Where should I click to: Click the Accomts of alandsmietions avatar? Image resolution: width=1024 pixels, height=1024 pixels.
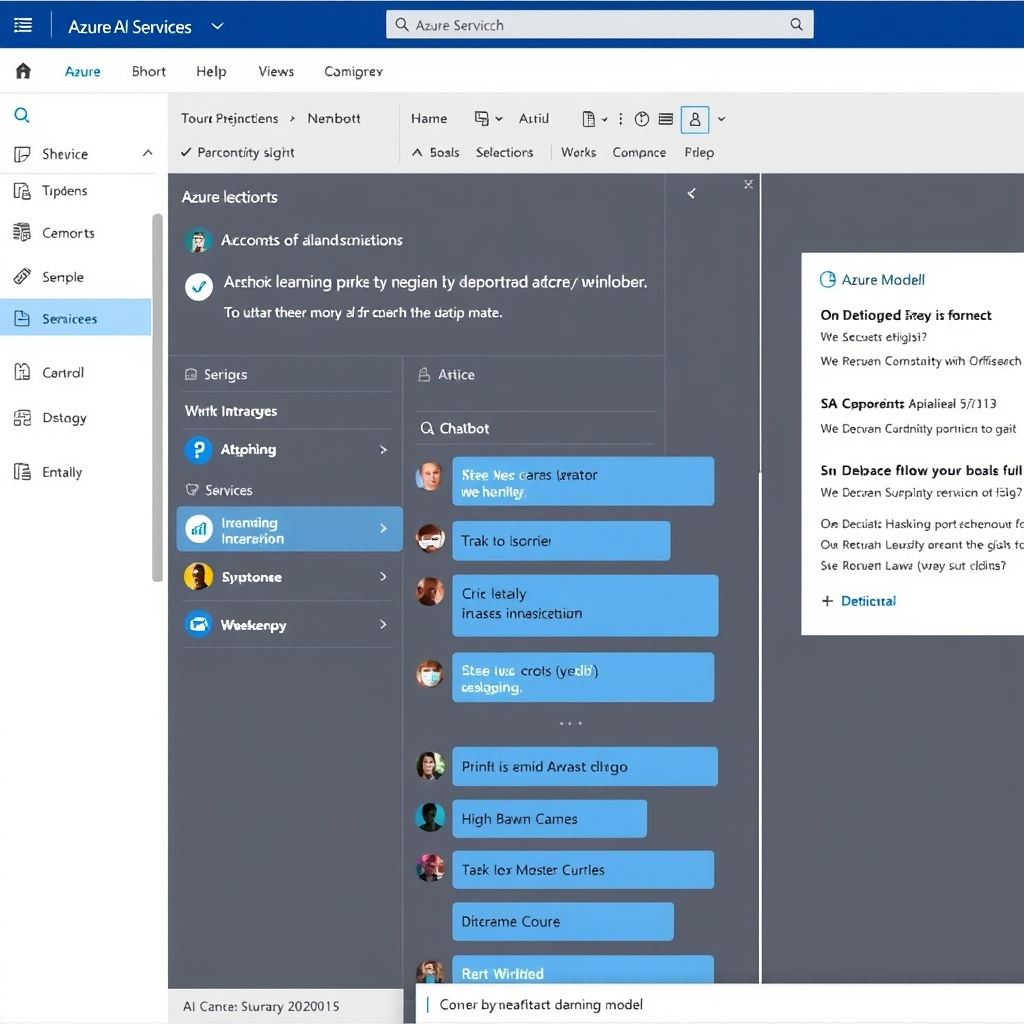(x=198, y=240)
